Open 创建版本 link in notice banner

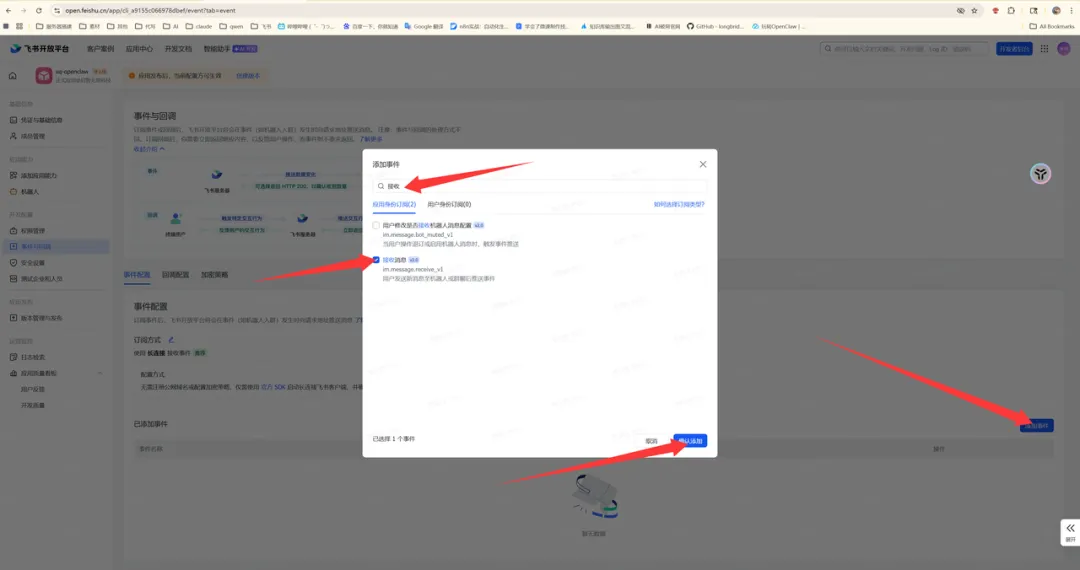(x=248, y=76)
